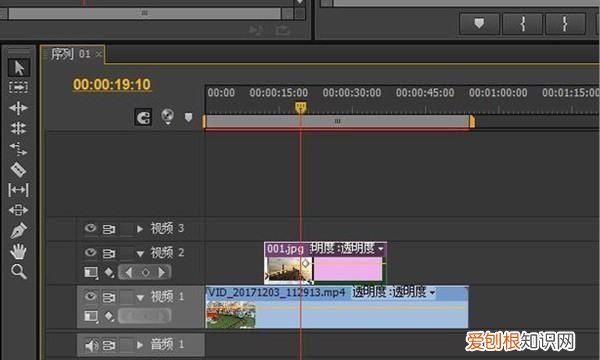The image size is (600, 360).
Task: Toggle track lock box on 视频 1
Action: pyautogui.click(x=126, y=297)
